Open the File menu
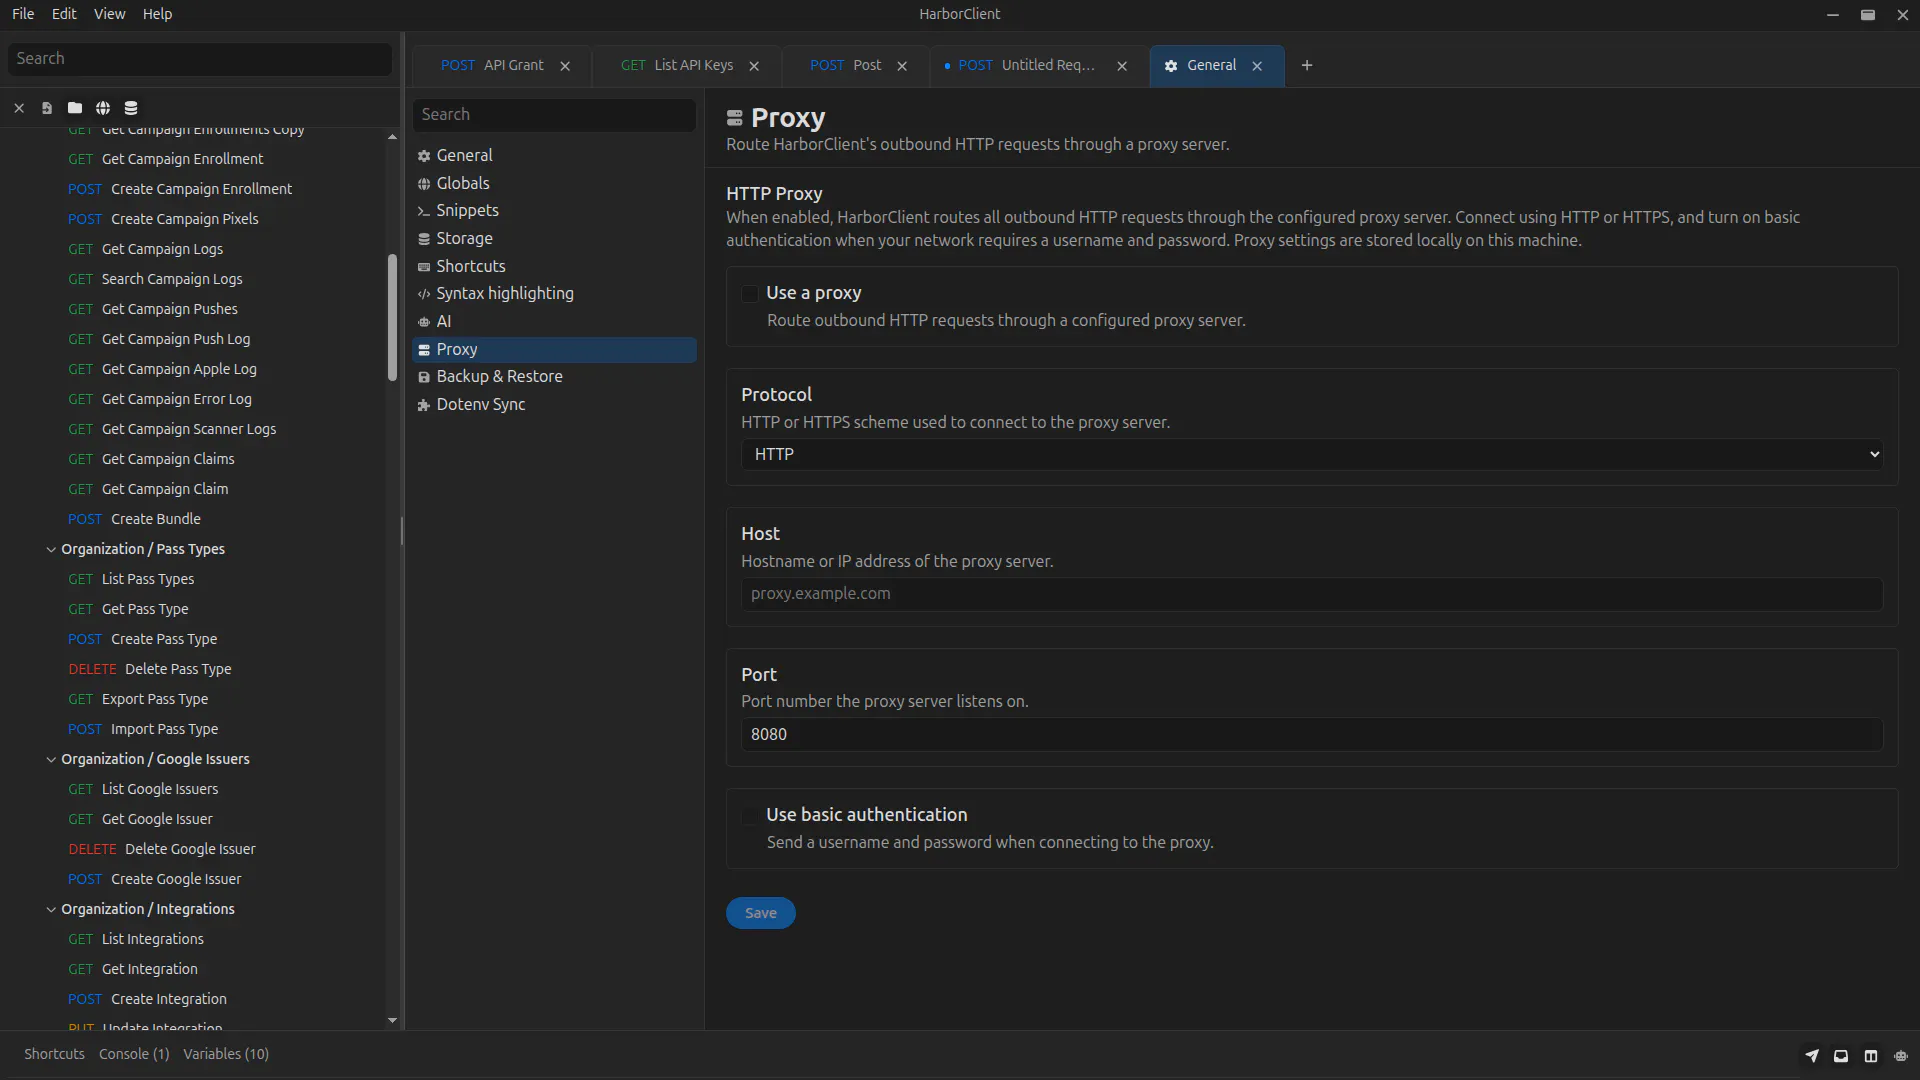The image size is (1920, 1080). coord(23,14)
